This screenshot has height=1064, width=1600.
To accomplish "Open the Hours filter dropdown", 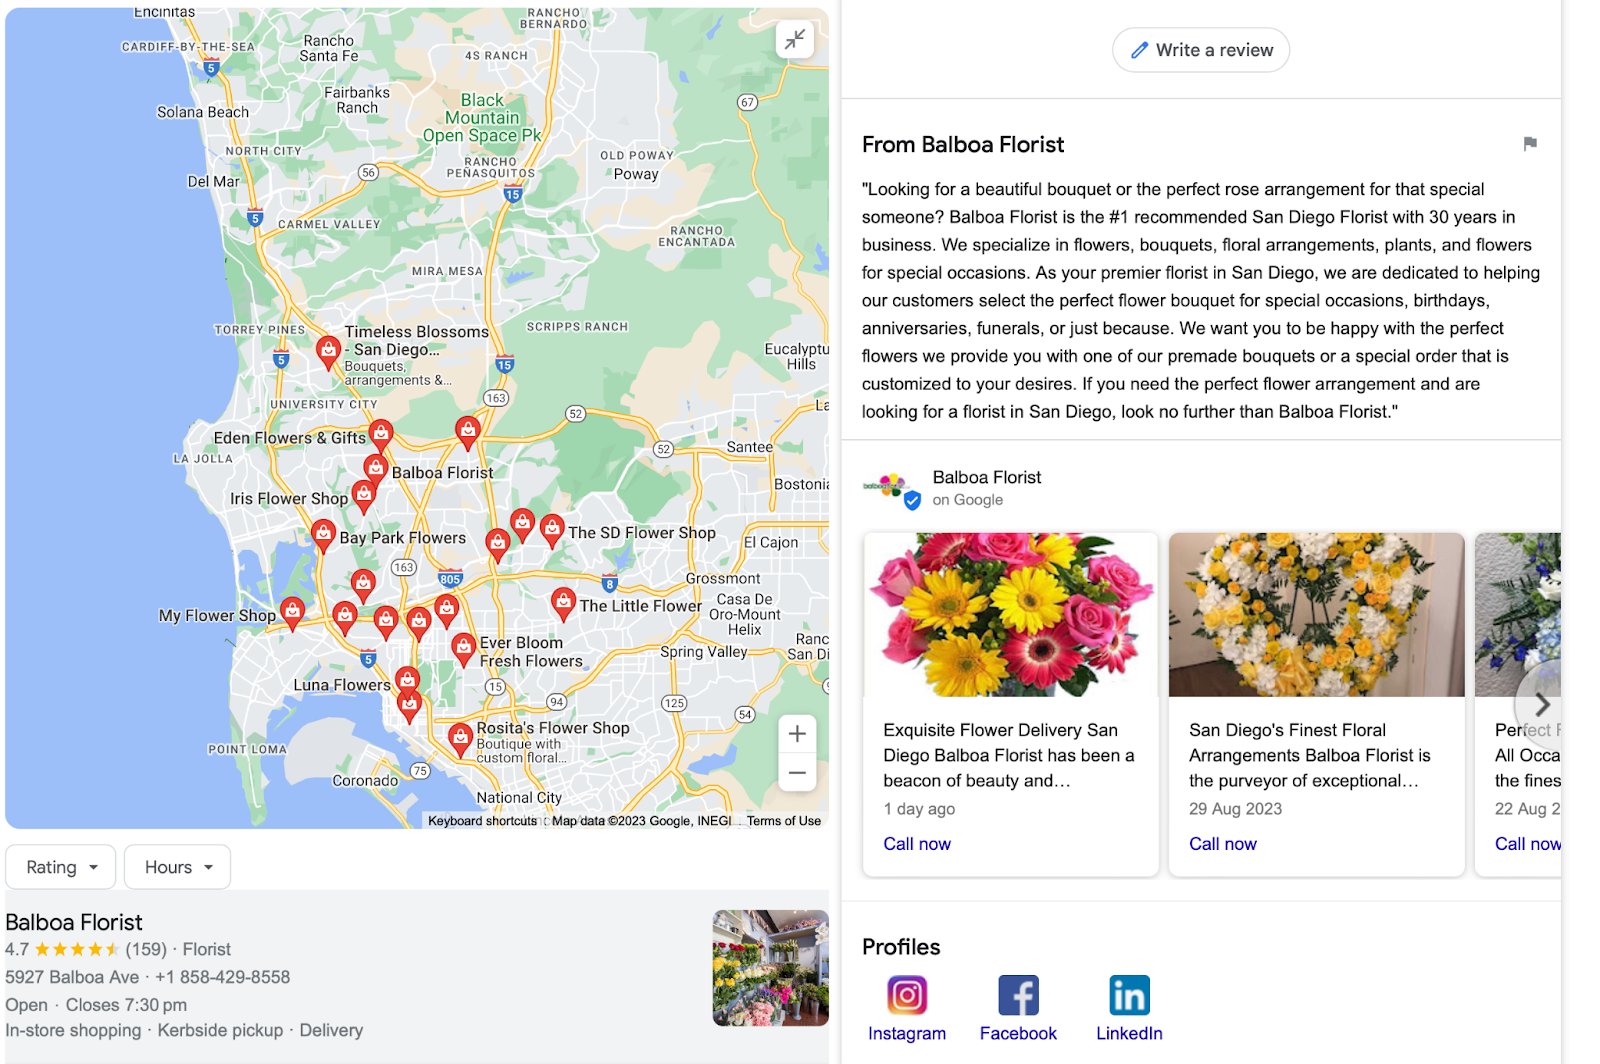I will [176, 867].
